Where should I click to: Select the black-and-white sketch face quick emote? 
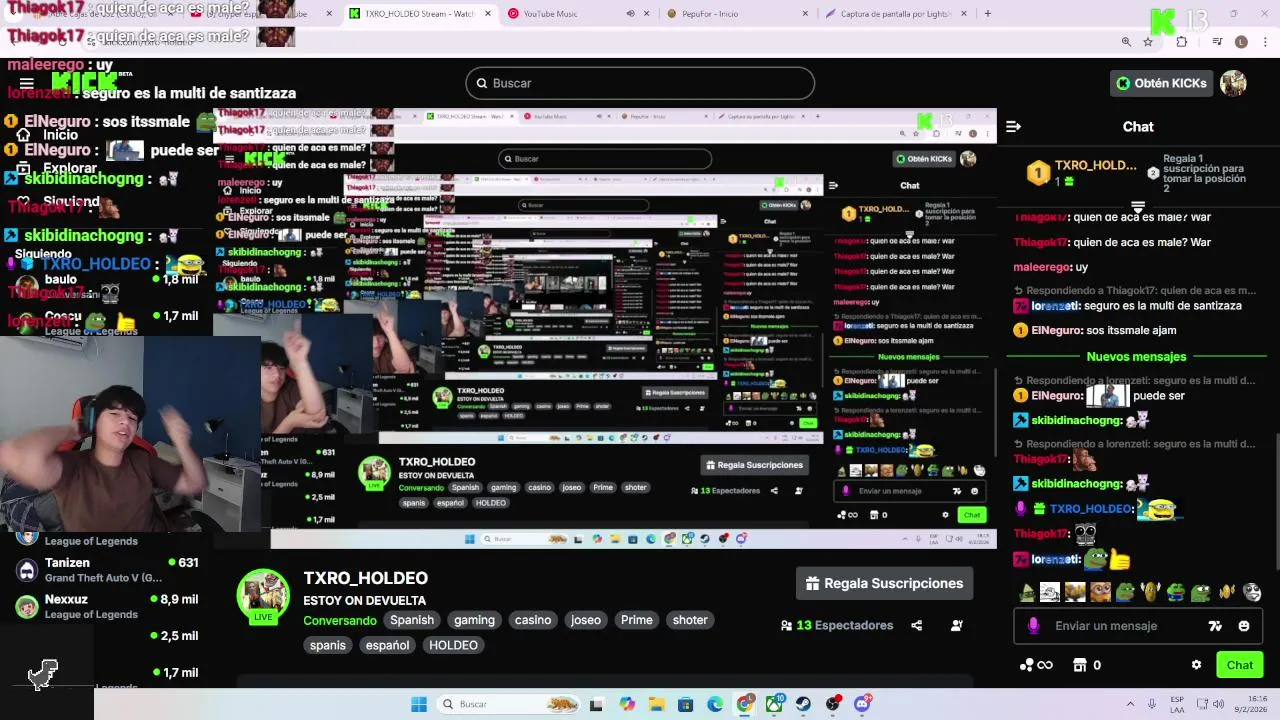click(x=1050, y=593)
